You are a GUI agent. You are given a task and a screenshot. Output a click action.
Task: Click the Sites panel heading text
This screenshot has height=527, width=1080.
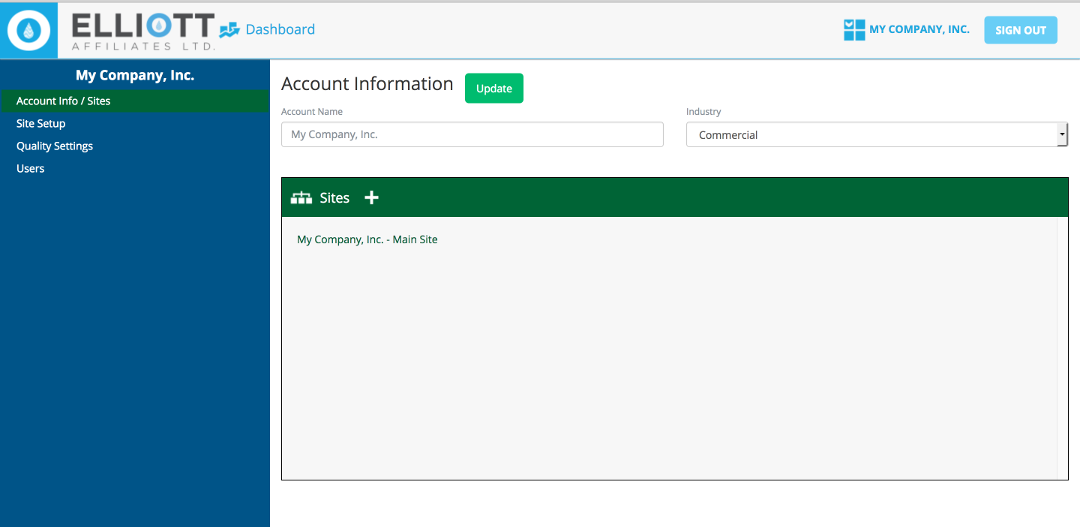tap(335, 198)
